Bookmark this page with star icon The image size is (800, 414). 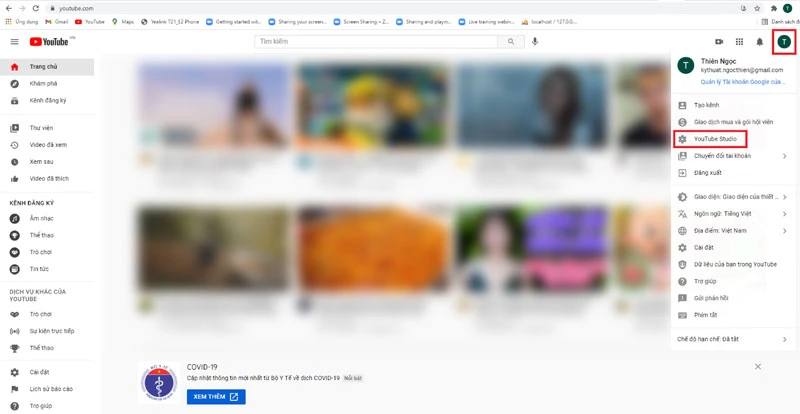click(x=757, y=9)
